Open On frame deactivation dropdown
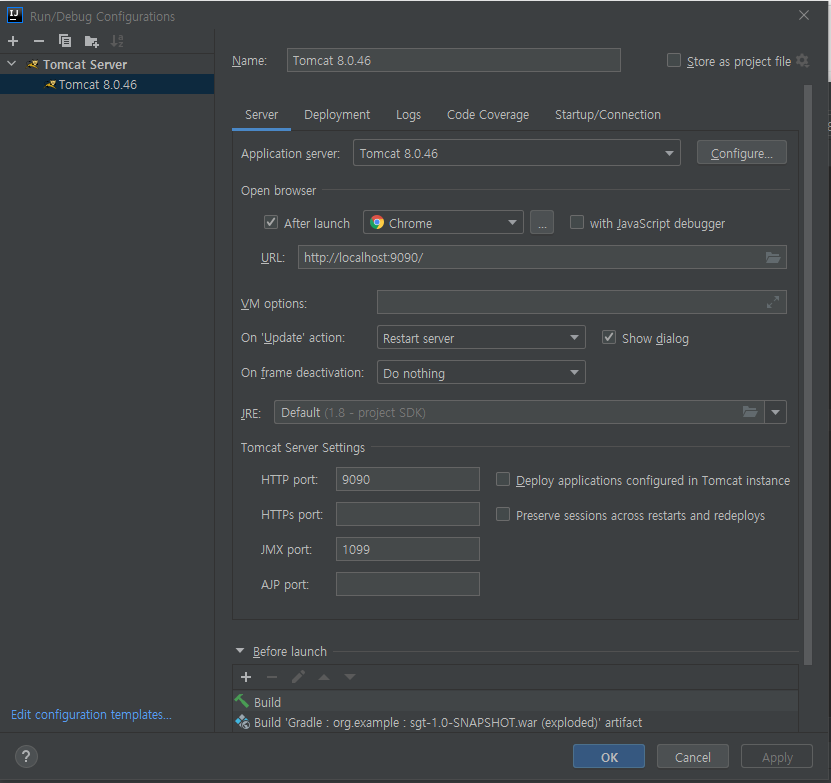 (x=481, y=372)
